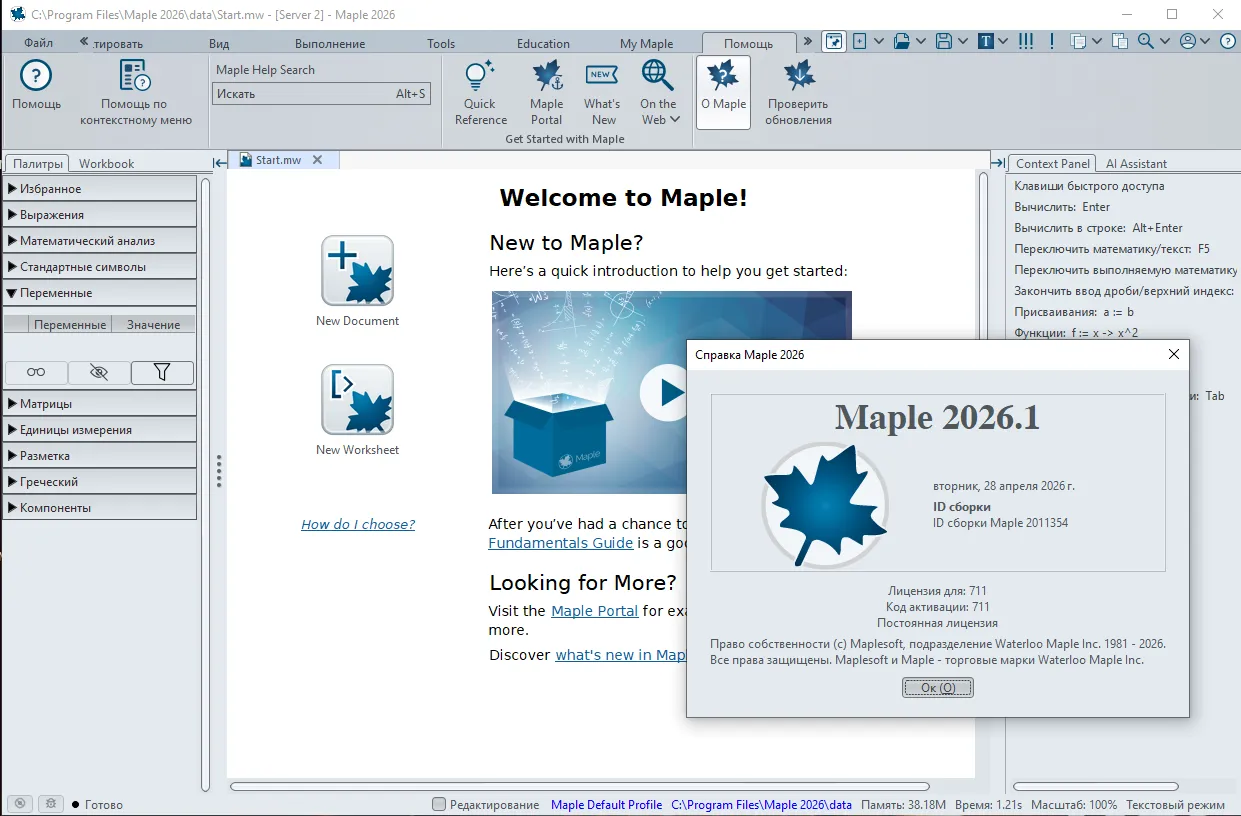Click the glasses show-variables button
Image resolution: width=1241 pixels, height=816 pixels.
click(36, 372)
